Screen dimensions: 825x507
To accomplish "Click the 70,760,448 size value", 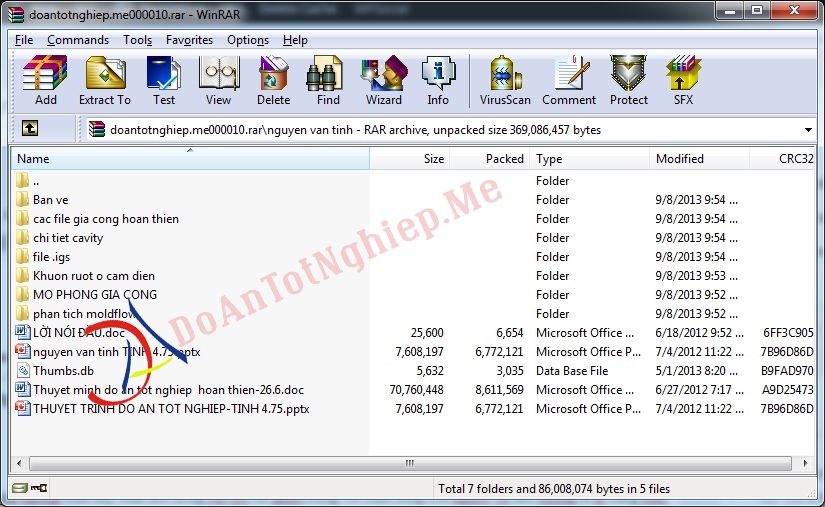I will 416,389.
